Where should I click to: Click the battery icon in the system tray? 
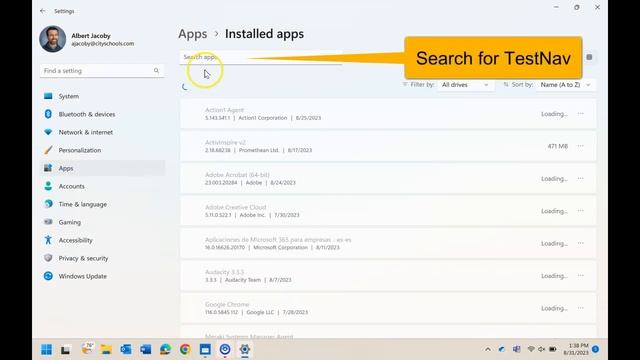(x=553, y=349)
